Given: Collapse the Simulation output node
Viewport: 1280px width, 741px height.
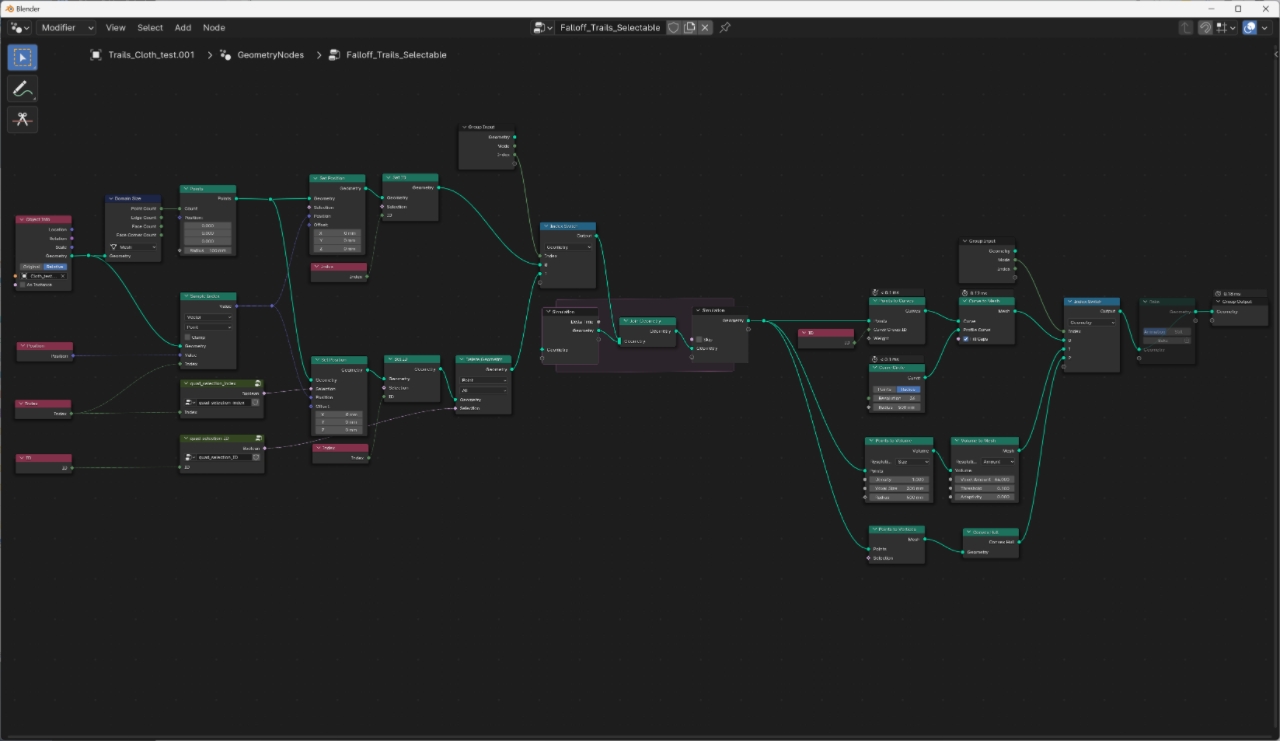Looking at the screenshot, I should click(698, 311).
